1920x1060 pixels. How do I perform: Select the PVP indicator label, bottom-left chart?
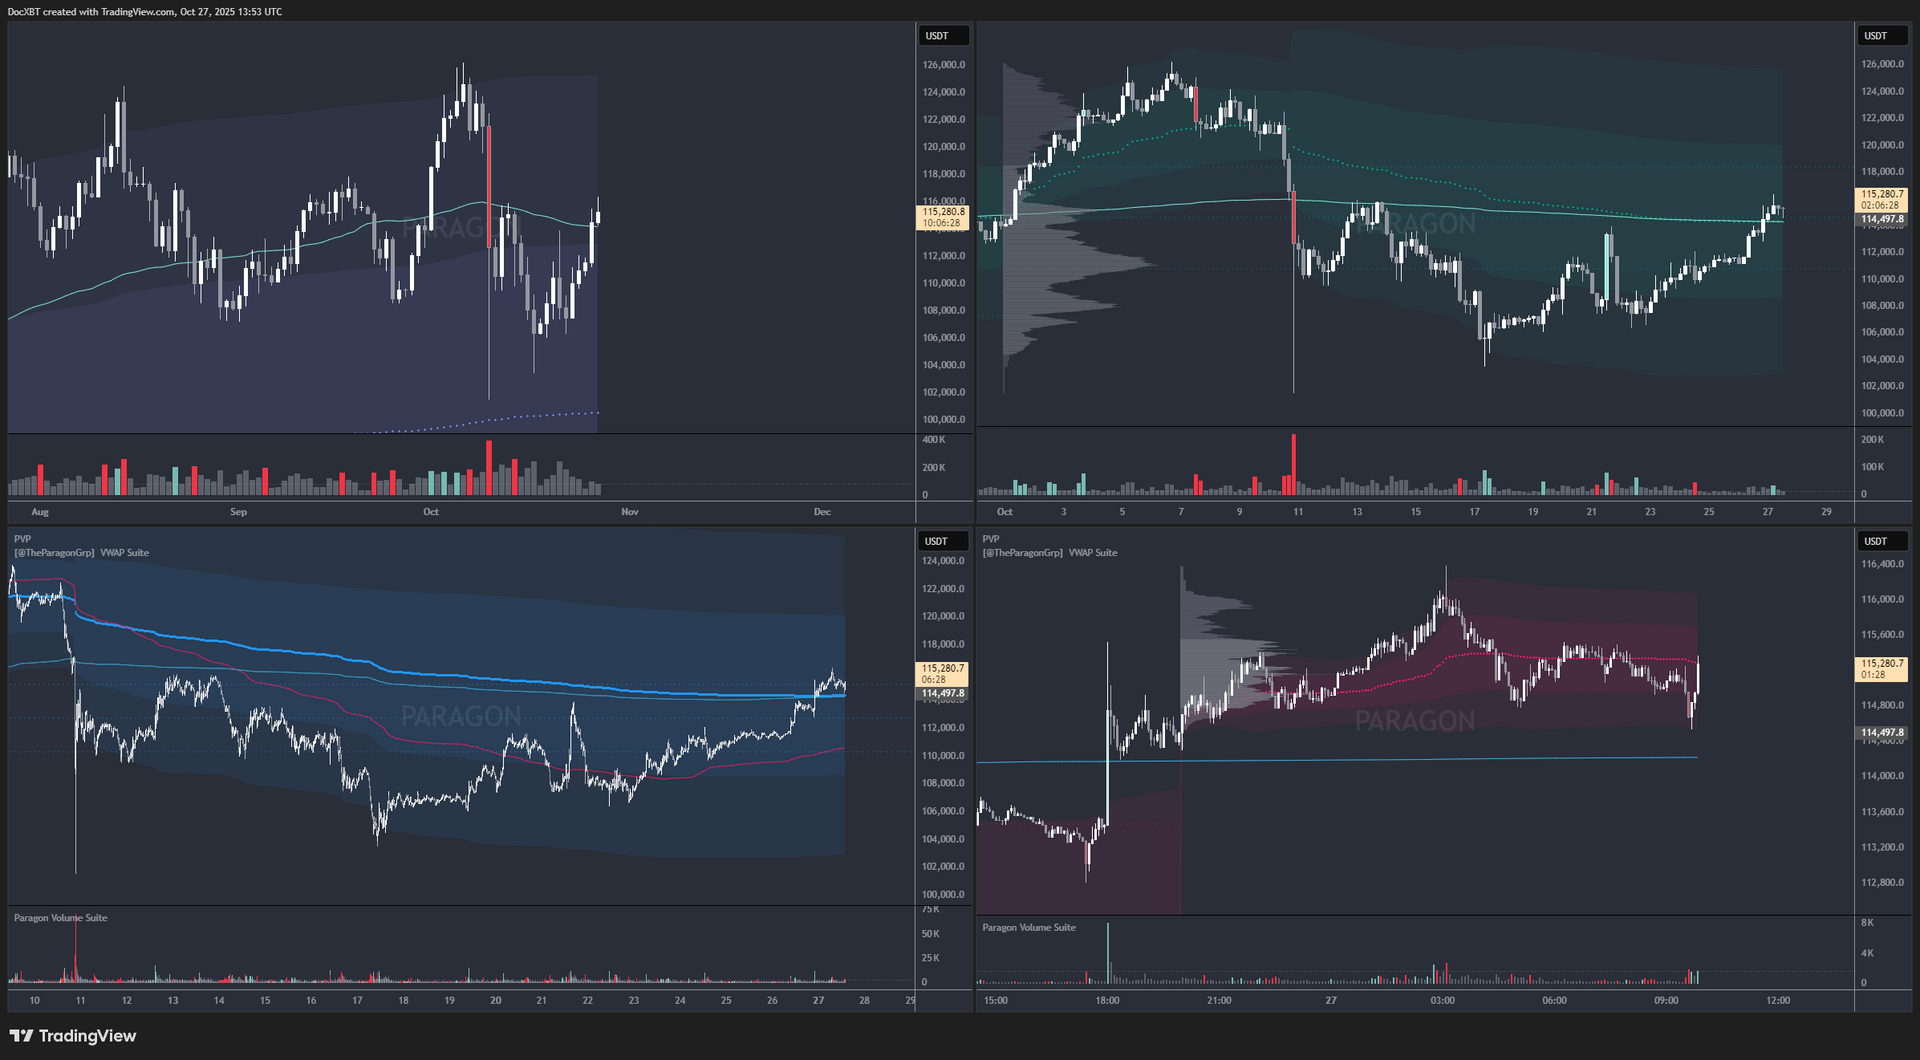(22, 539)
